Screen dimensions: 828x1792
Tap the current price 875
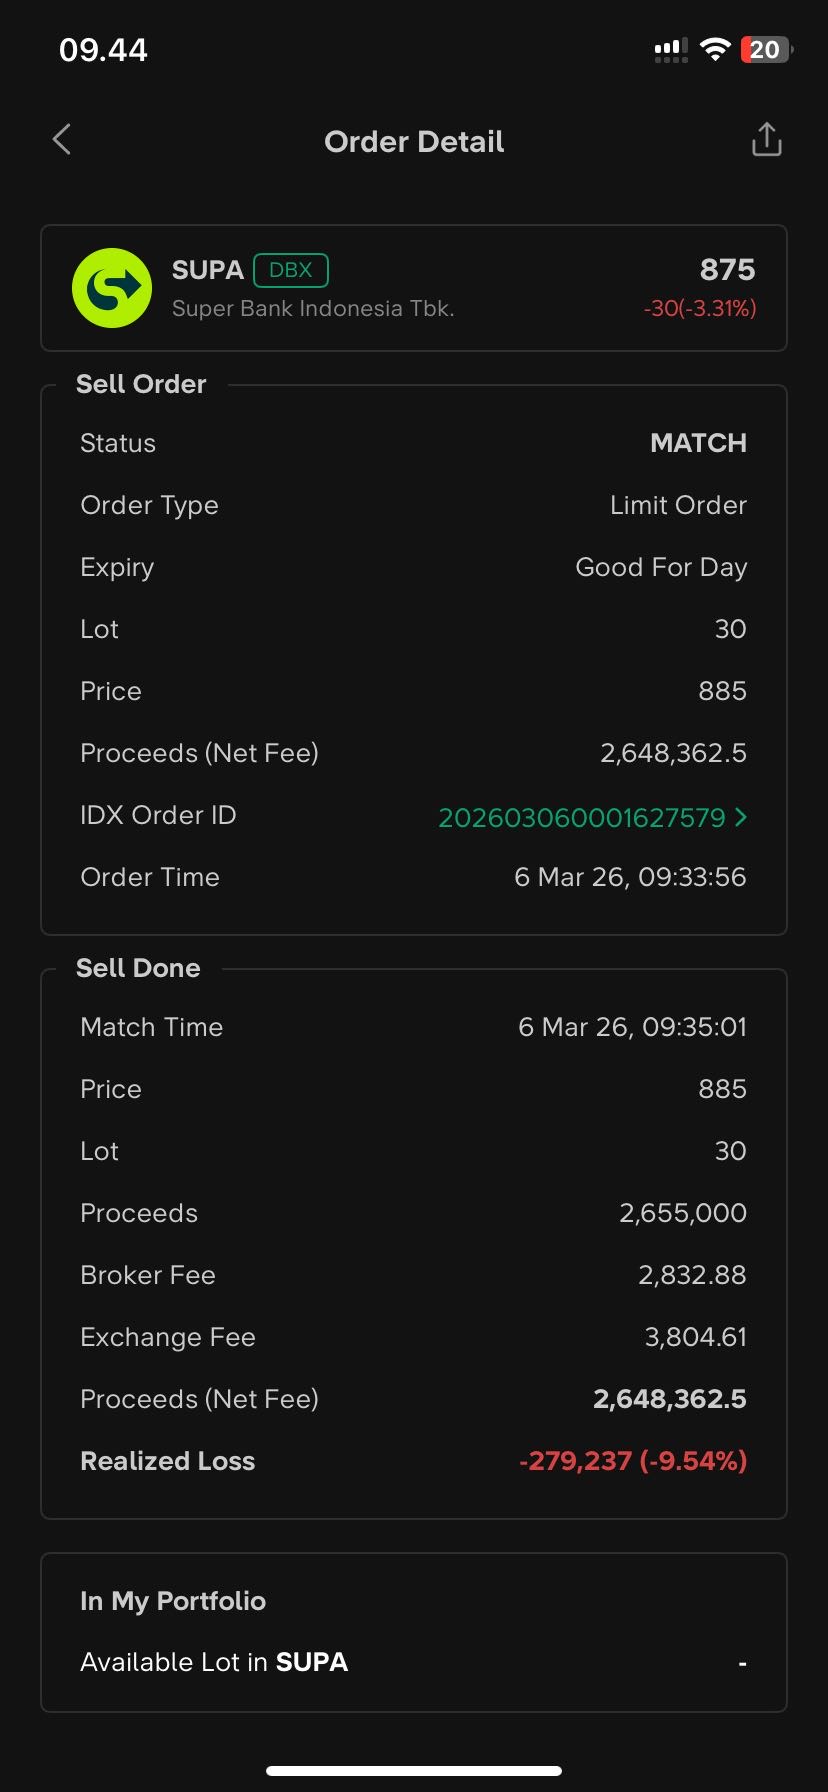(727, 270)
